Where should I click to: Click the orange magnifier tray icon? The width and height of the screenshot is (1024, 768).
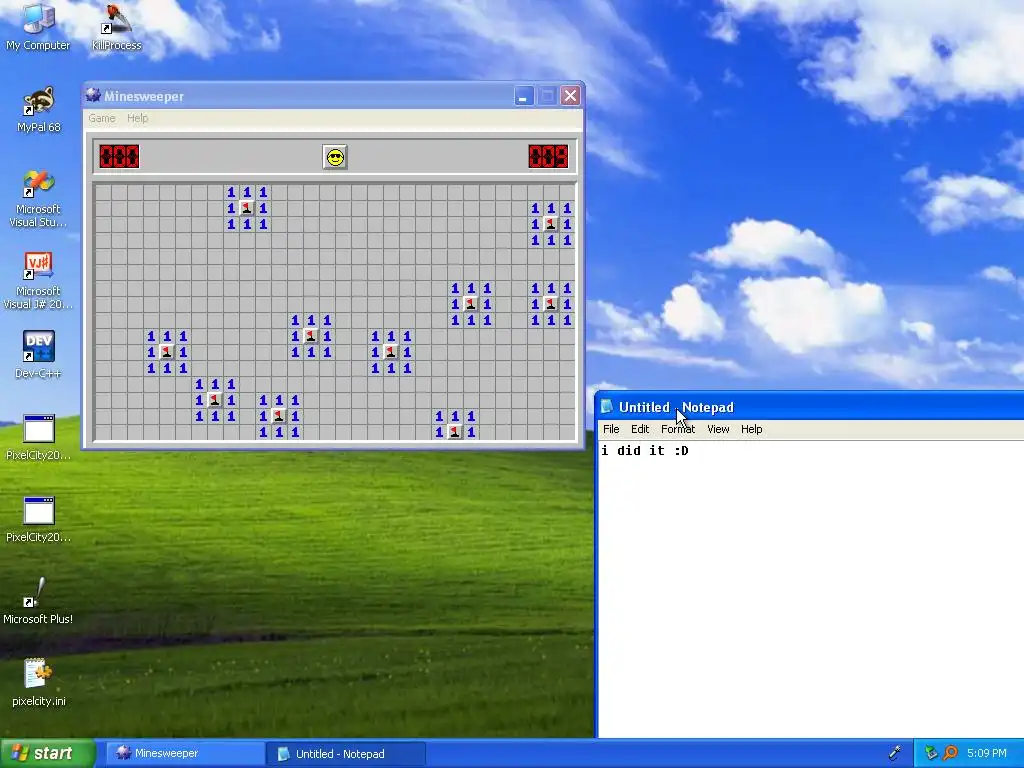pos(950,753)
